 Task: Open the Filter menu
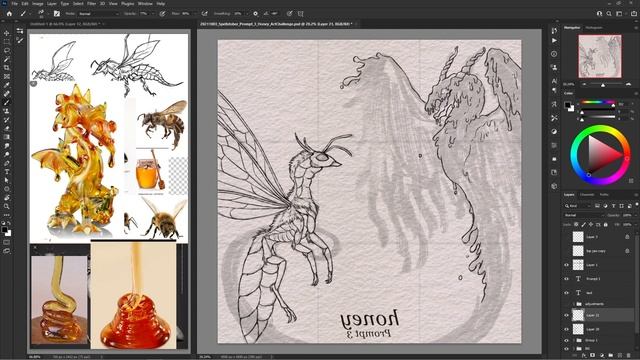click(x=91, y=3)
